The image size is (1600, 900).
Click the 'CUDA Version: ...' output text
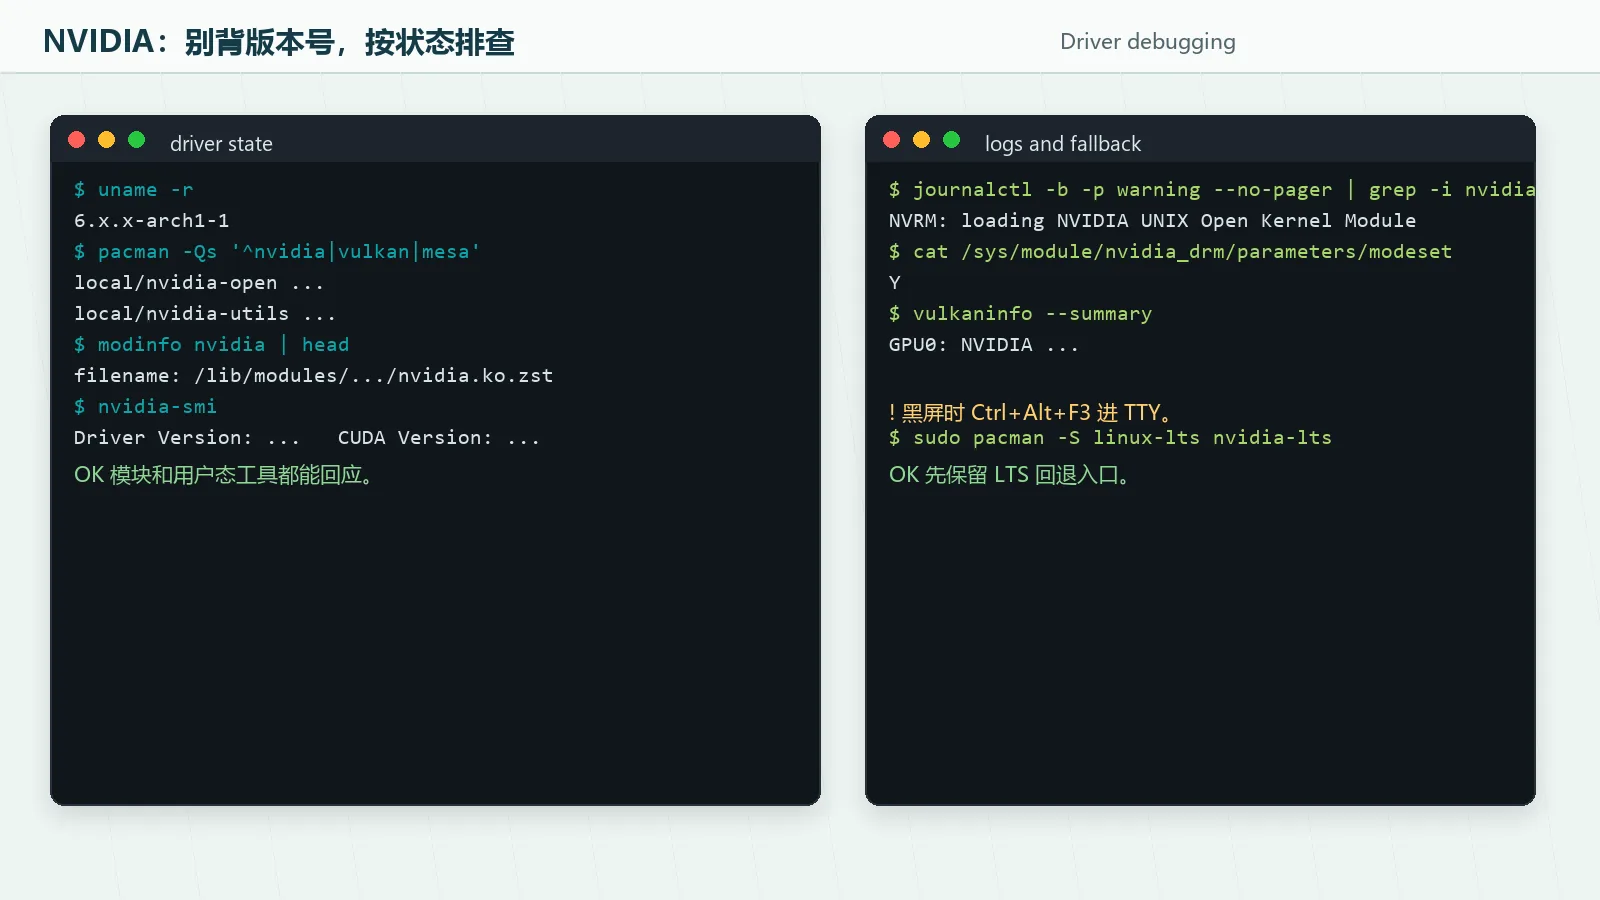pos(439,438)
